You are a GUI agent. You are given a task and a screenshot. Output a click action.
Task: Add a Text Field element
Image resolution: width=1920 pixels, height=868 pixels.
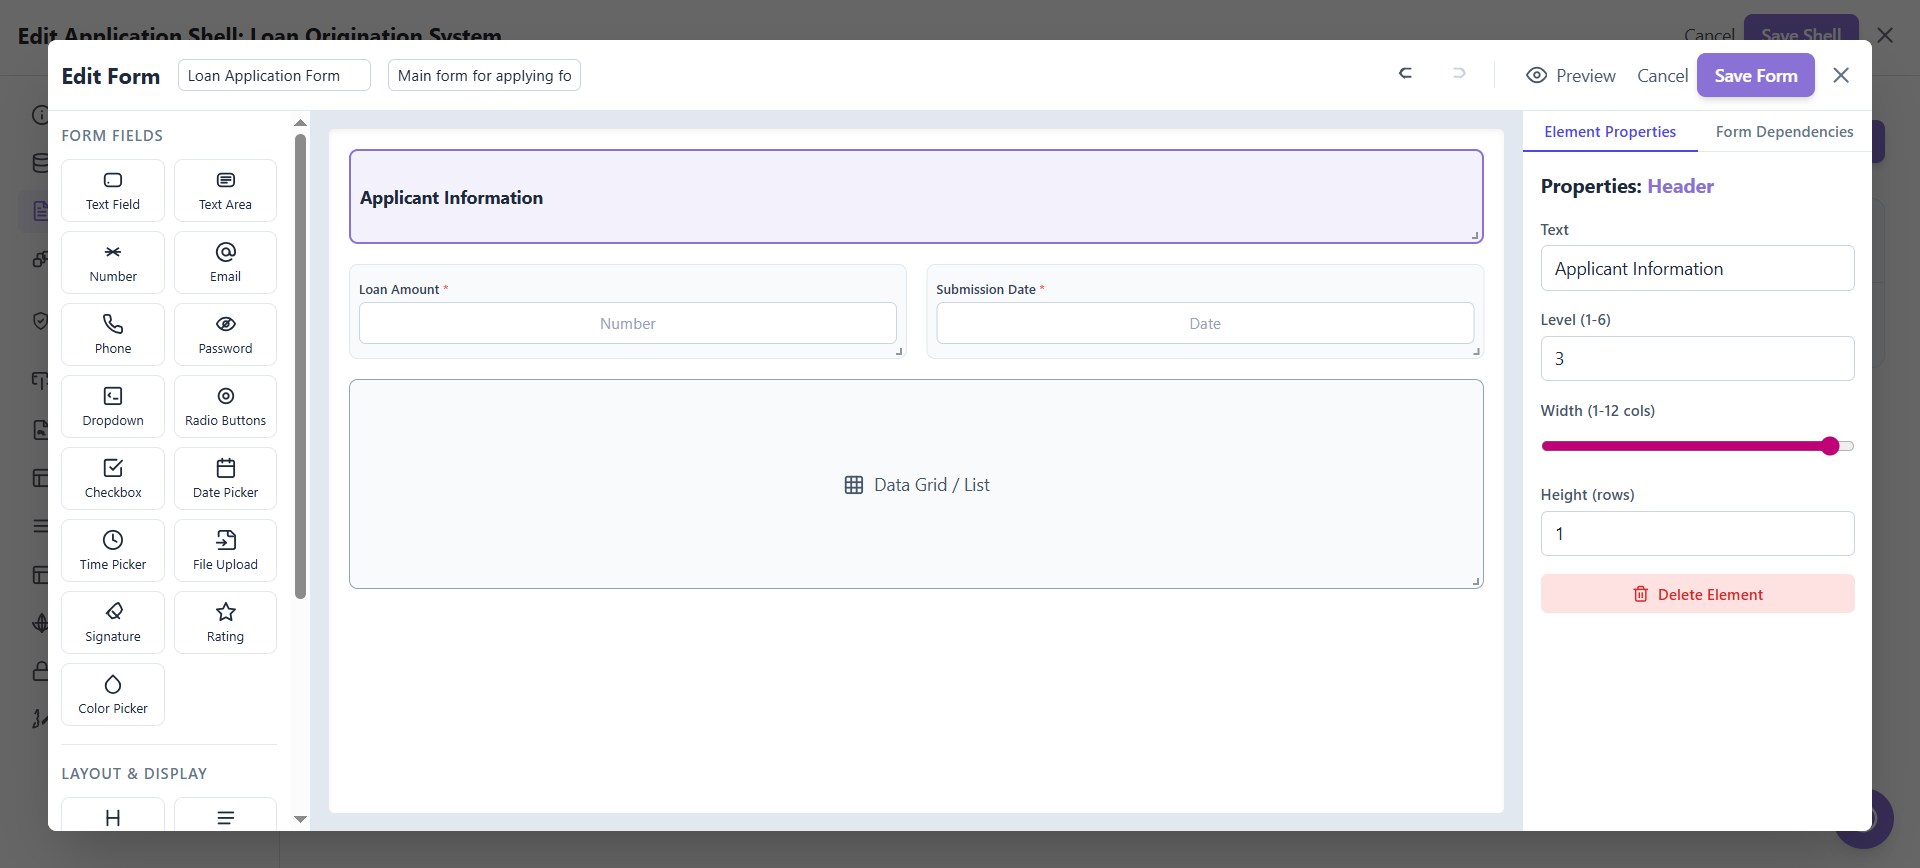point(113,190)
